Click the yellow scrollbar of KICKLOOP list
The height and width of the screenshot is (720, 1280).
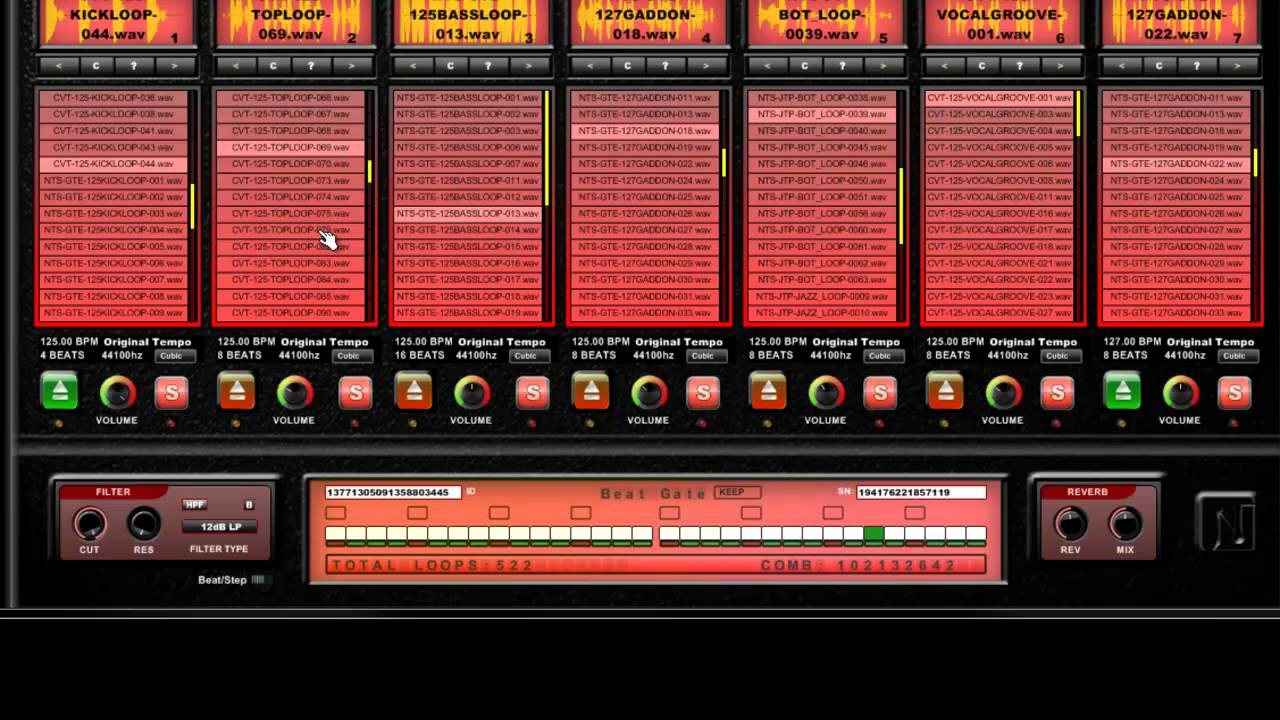pos(193,206)
